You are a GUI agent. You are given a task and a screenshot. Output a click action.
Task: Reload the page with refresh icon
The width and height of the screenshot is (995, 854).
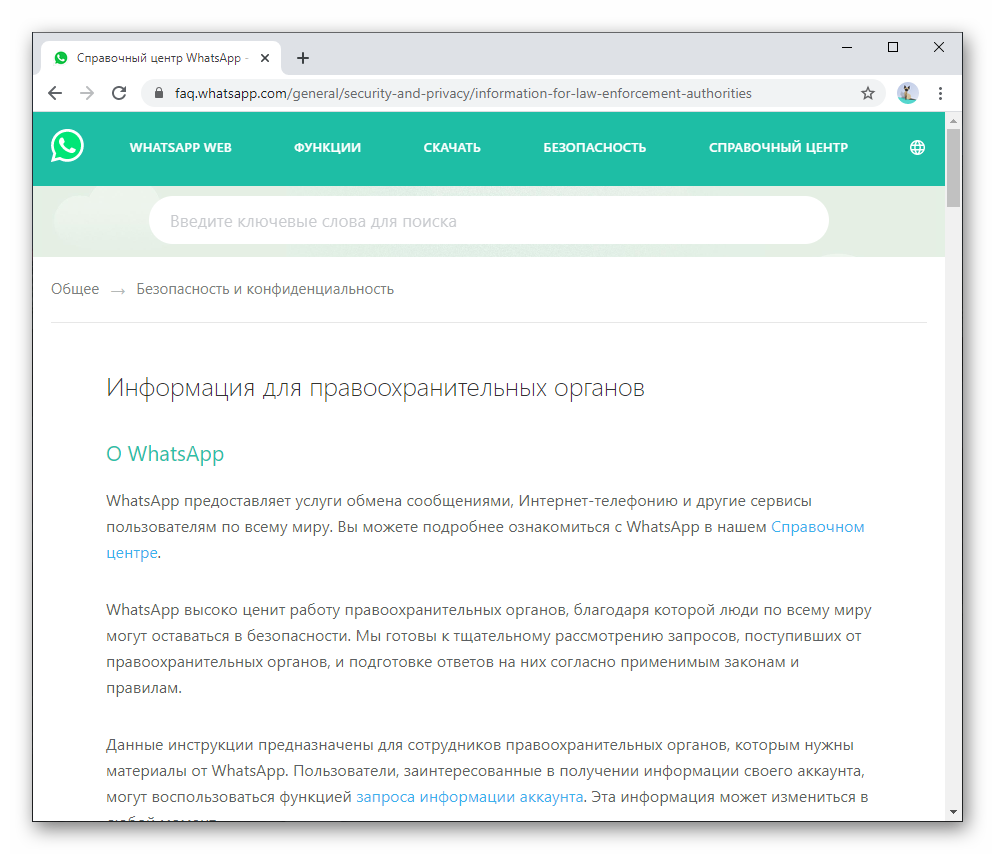tap(119, 93)
